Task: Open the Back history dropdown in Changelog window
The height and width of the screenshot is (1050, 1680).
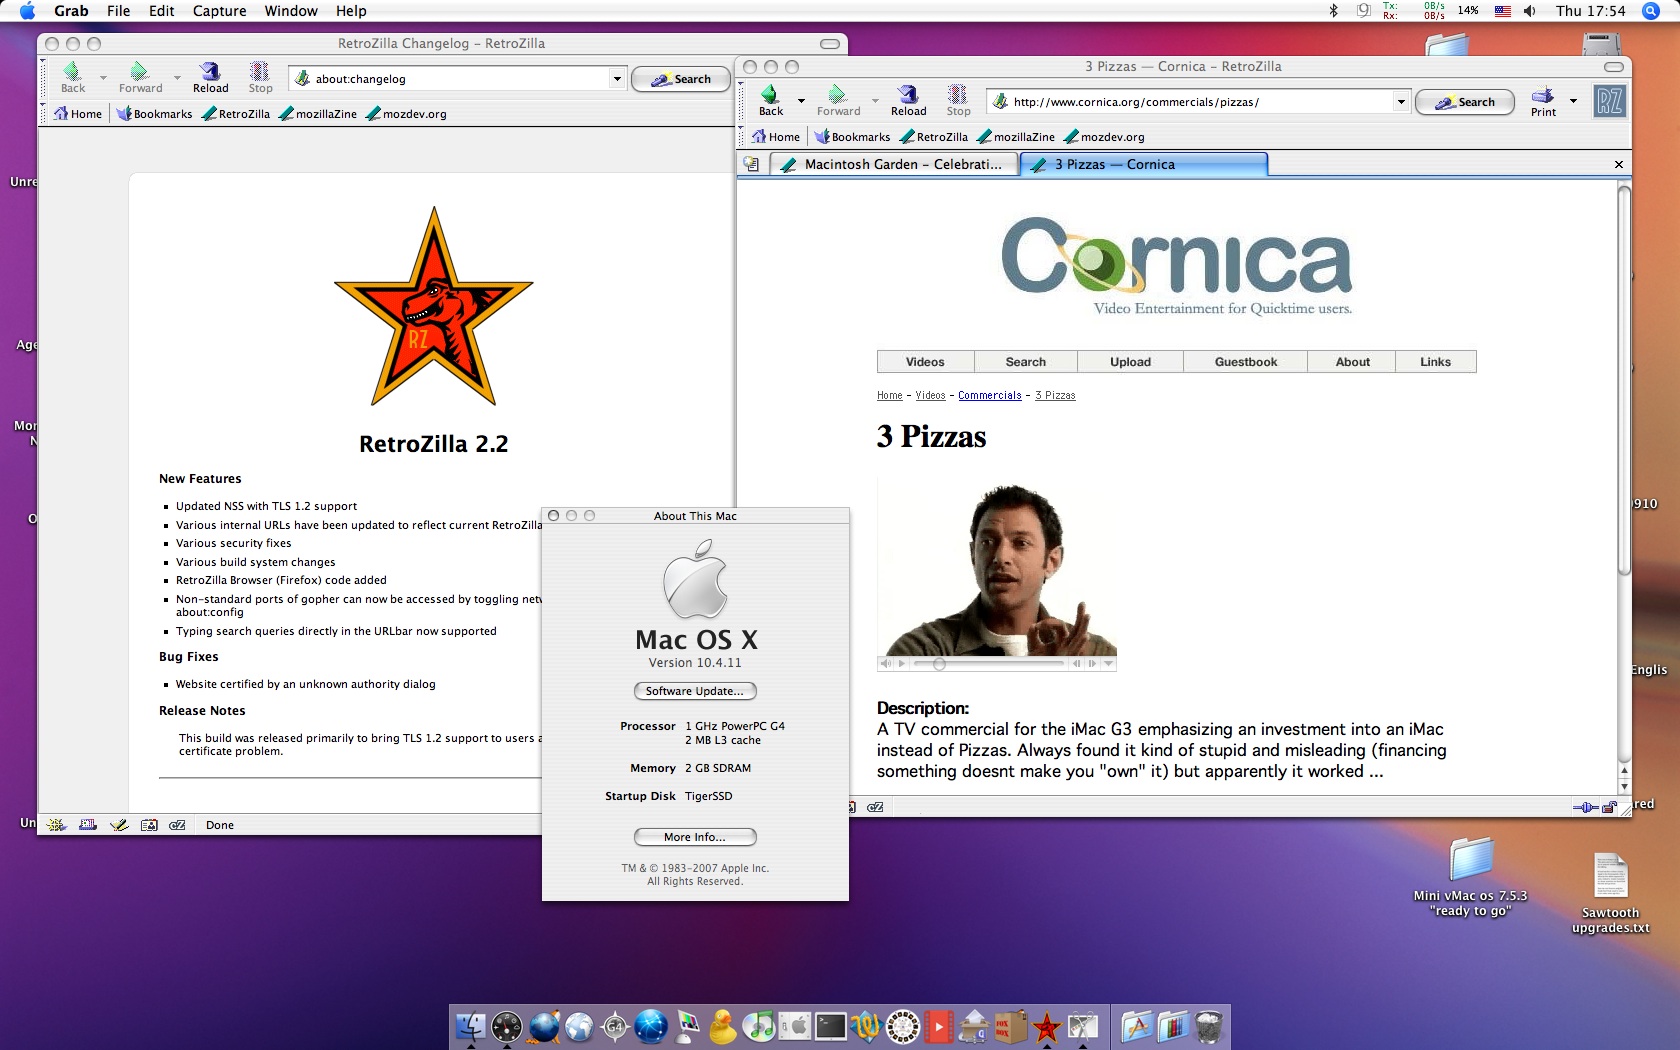Action: coord(103,77)
